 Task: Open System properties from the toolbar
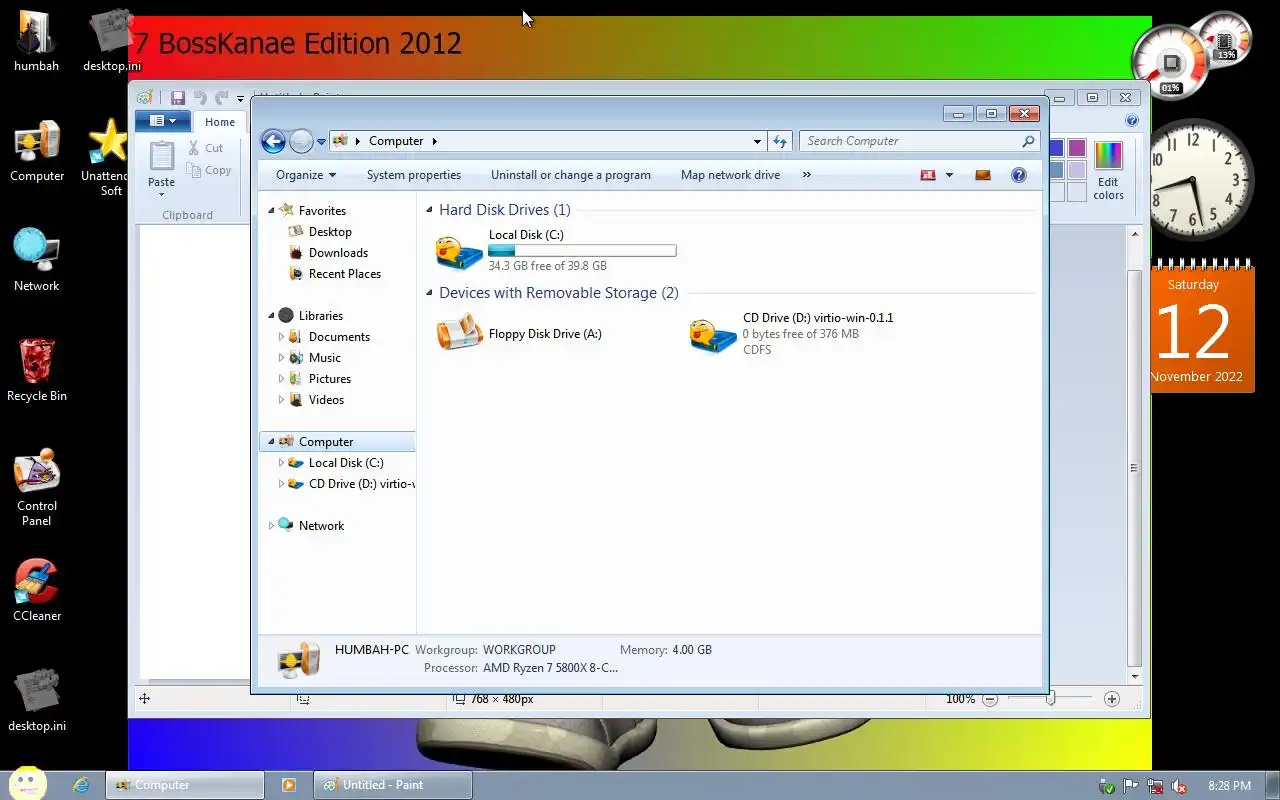coord(414,175)
